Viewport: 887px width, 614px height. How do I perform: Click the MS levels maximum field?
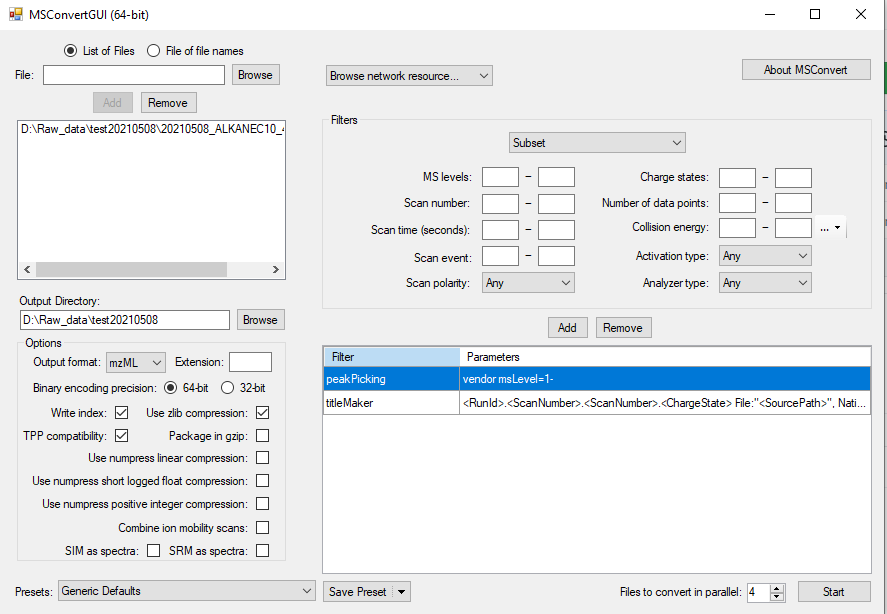(x=557, y=177)
